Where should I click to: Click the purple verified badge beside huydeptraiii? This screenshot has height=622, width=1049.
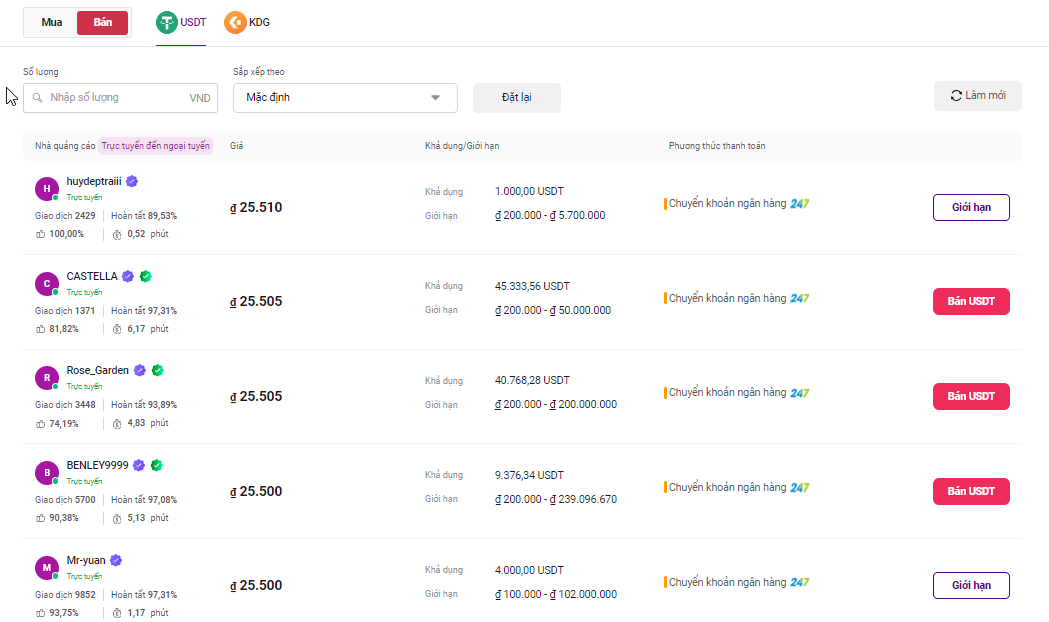pyautogui.click(x=132, y=181)
